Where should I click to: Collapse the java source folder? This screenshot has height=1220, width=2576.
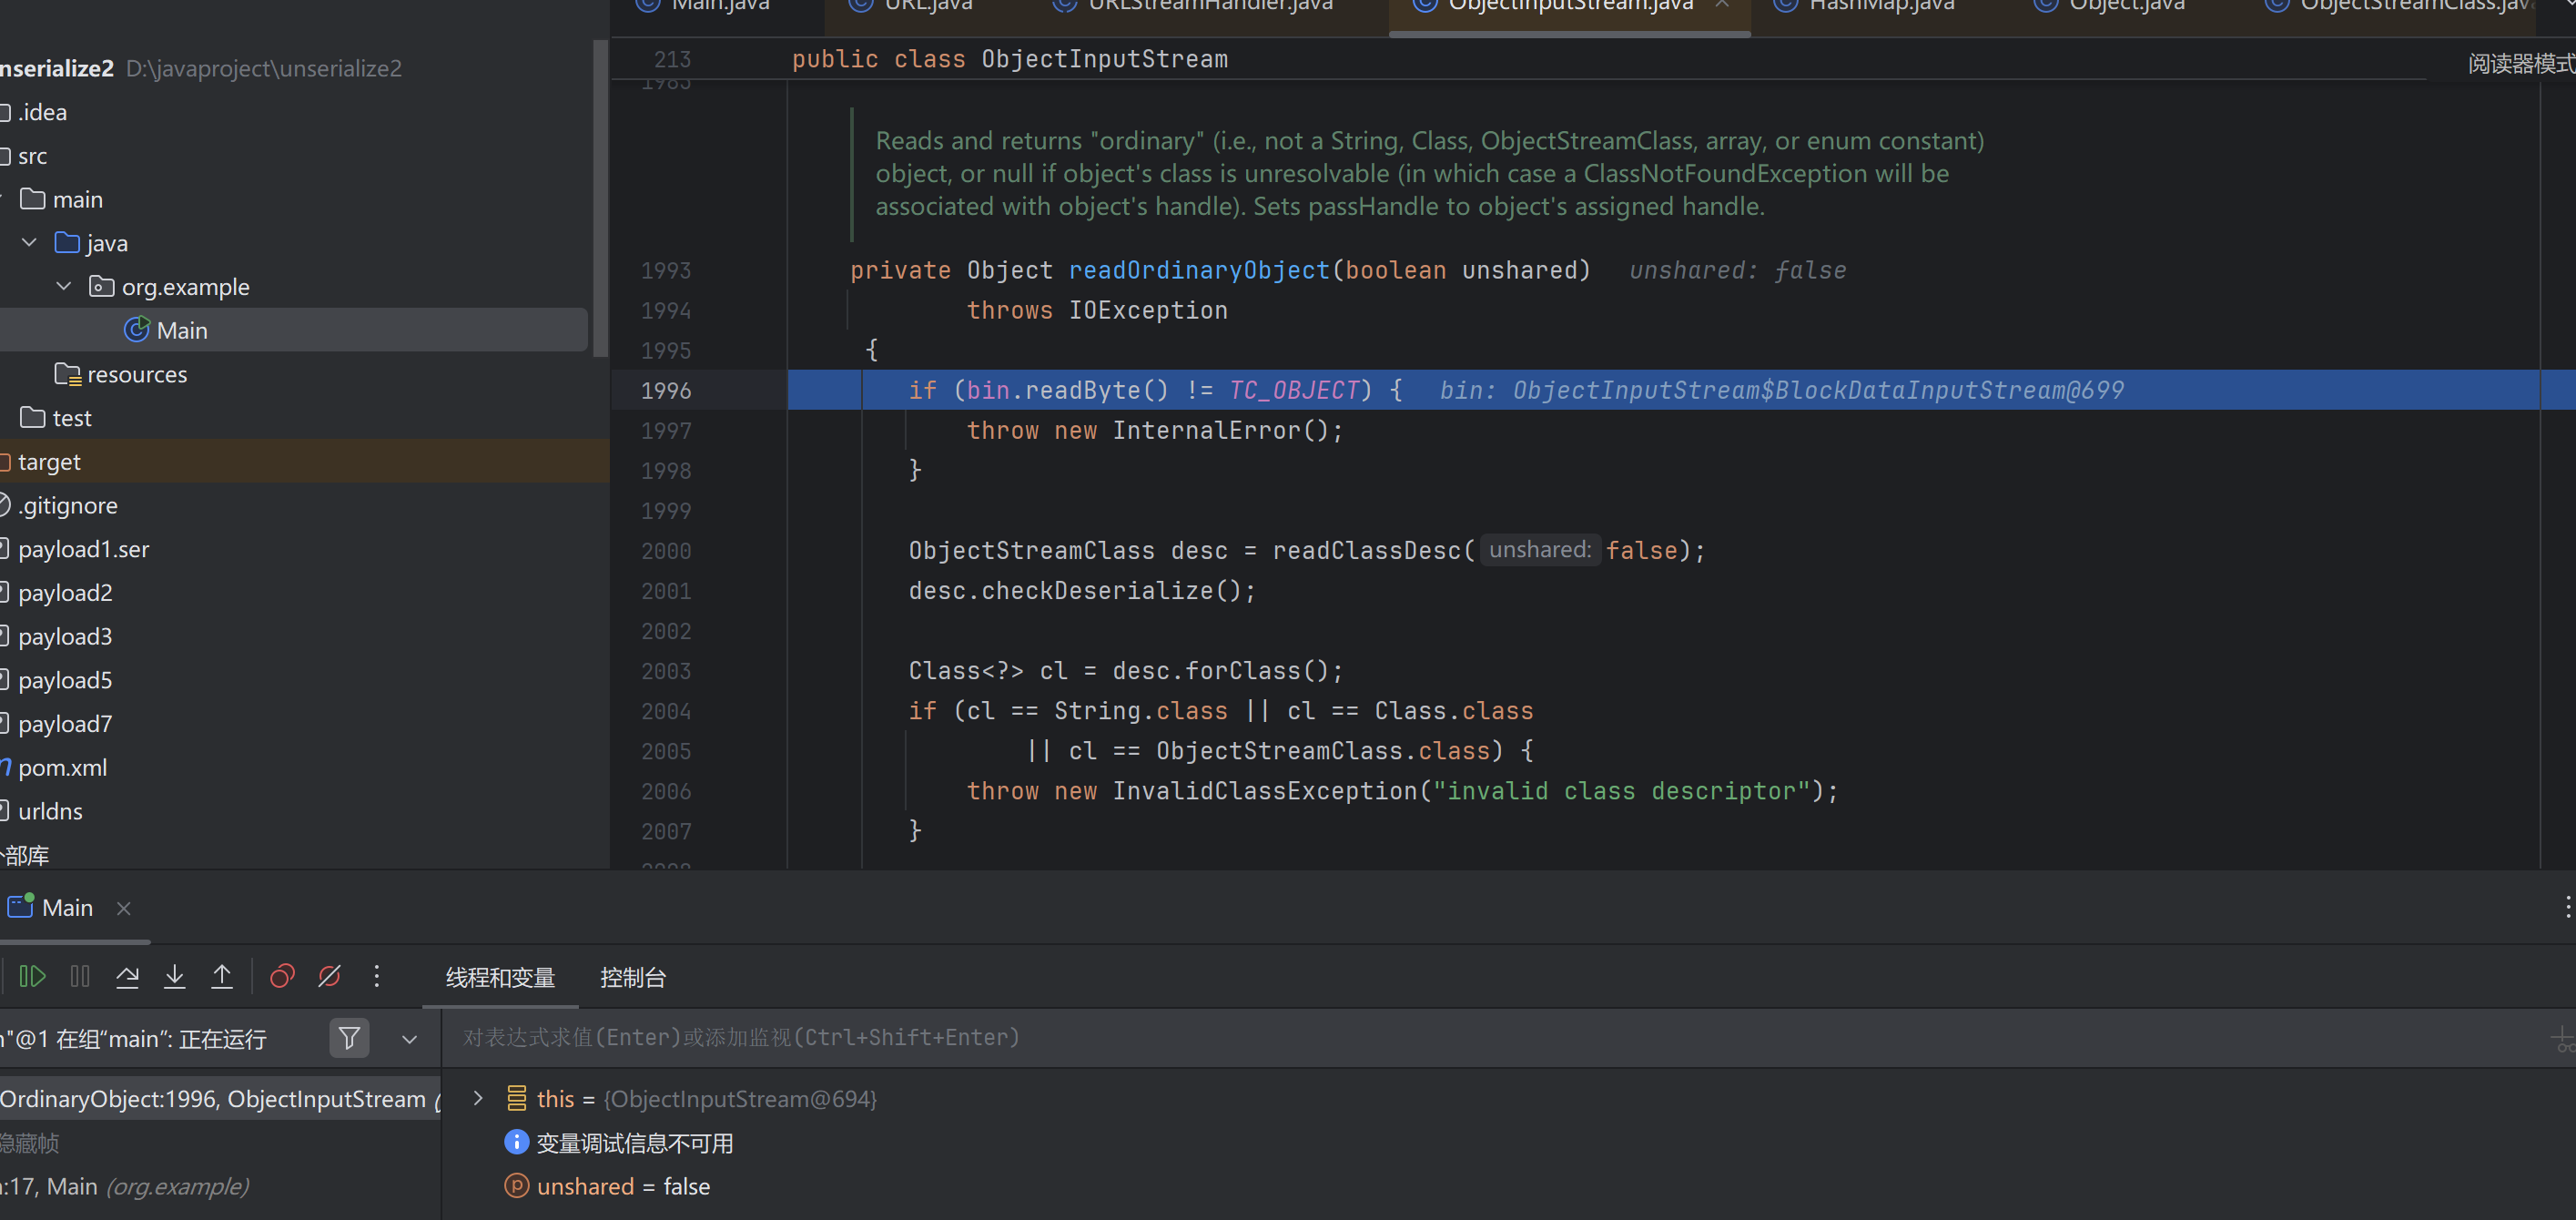(x=30, y=243)
